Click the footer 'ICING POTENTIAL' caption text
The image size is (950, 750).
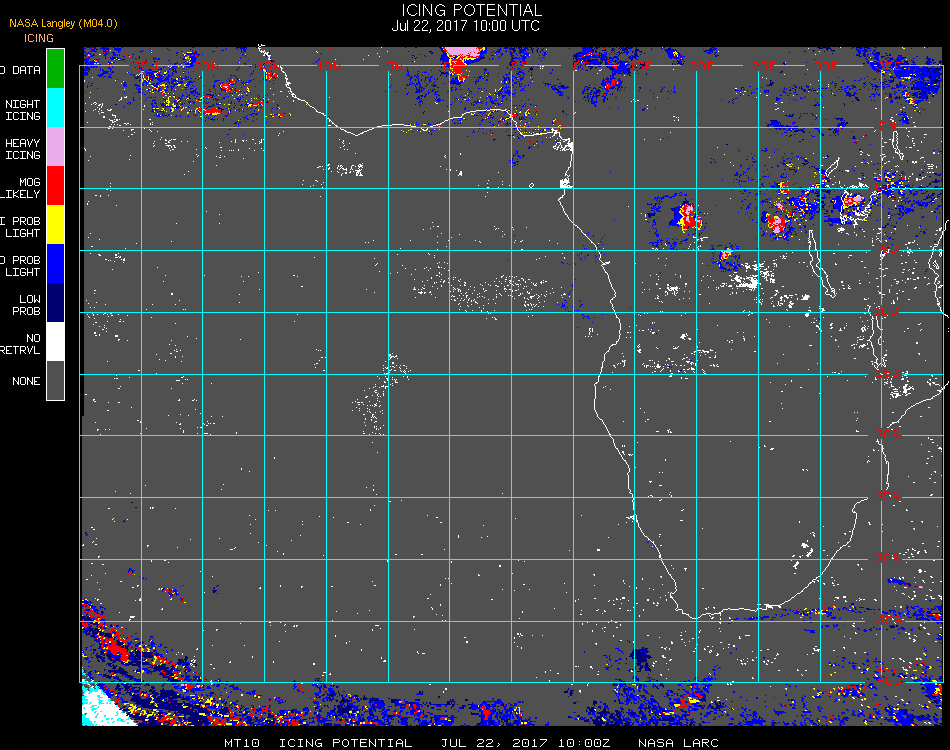pos(345,743)
